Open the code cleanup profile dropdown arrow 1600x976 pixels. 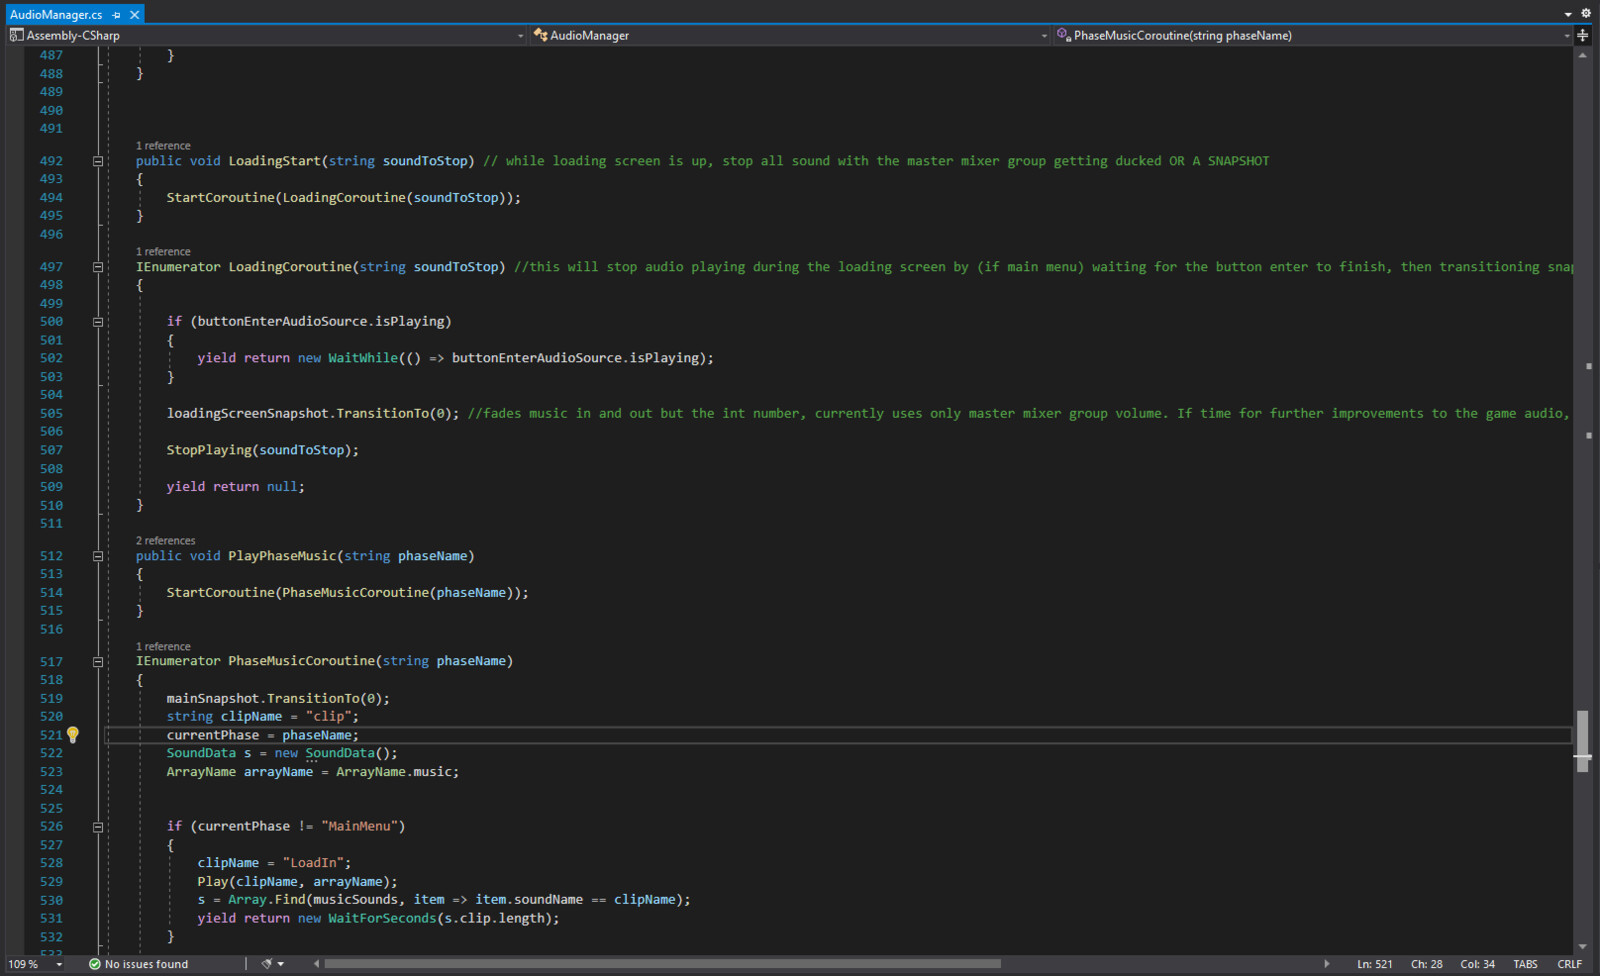281,964
